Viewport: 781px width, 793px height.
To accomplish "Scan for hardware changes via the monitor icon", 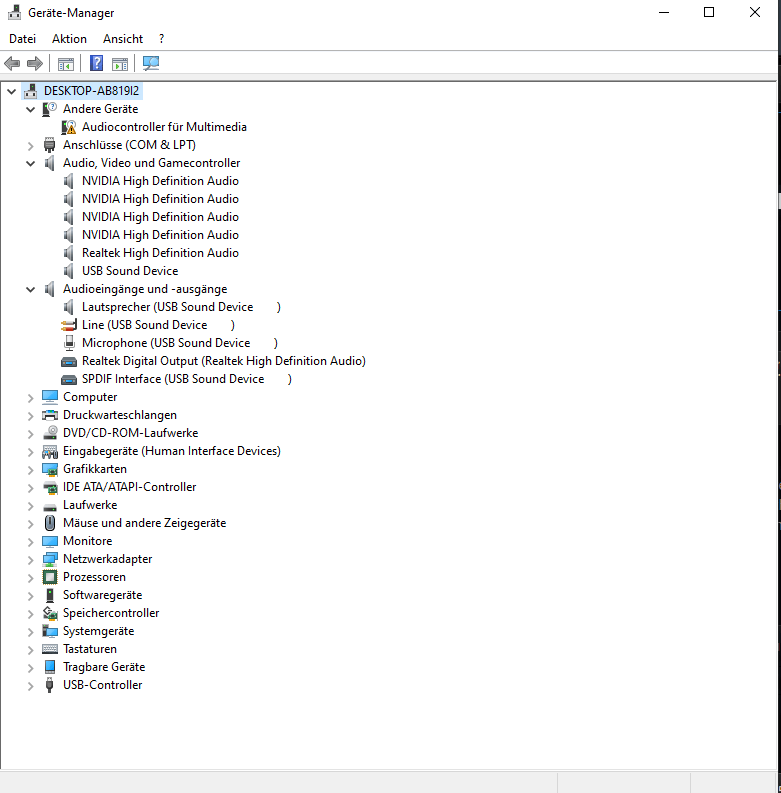I will pyautogui.click(x=151, y=63).
